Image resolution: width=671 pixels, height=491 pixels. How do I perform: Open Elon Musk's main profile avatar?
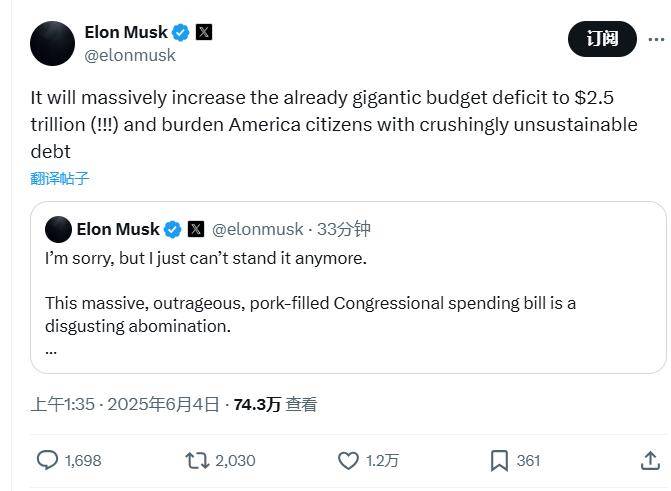pyautogui.click(x=52, y=43)
